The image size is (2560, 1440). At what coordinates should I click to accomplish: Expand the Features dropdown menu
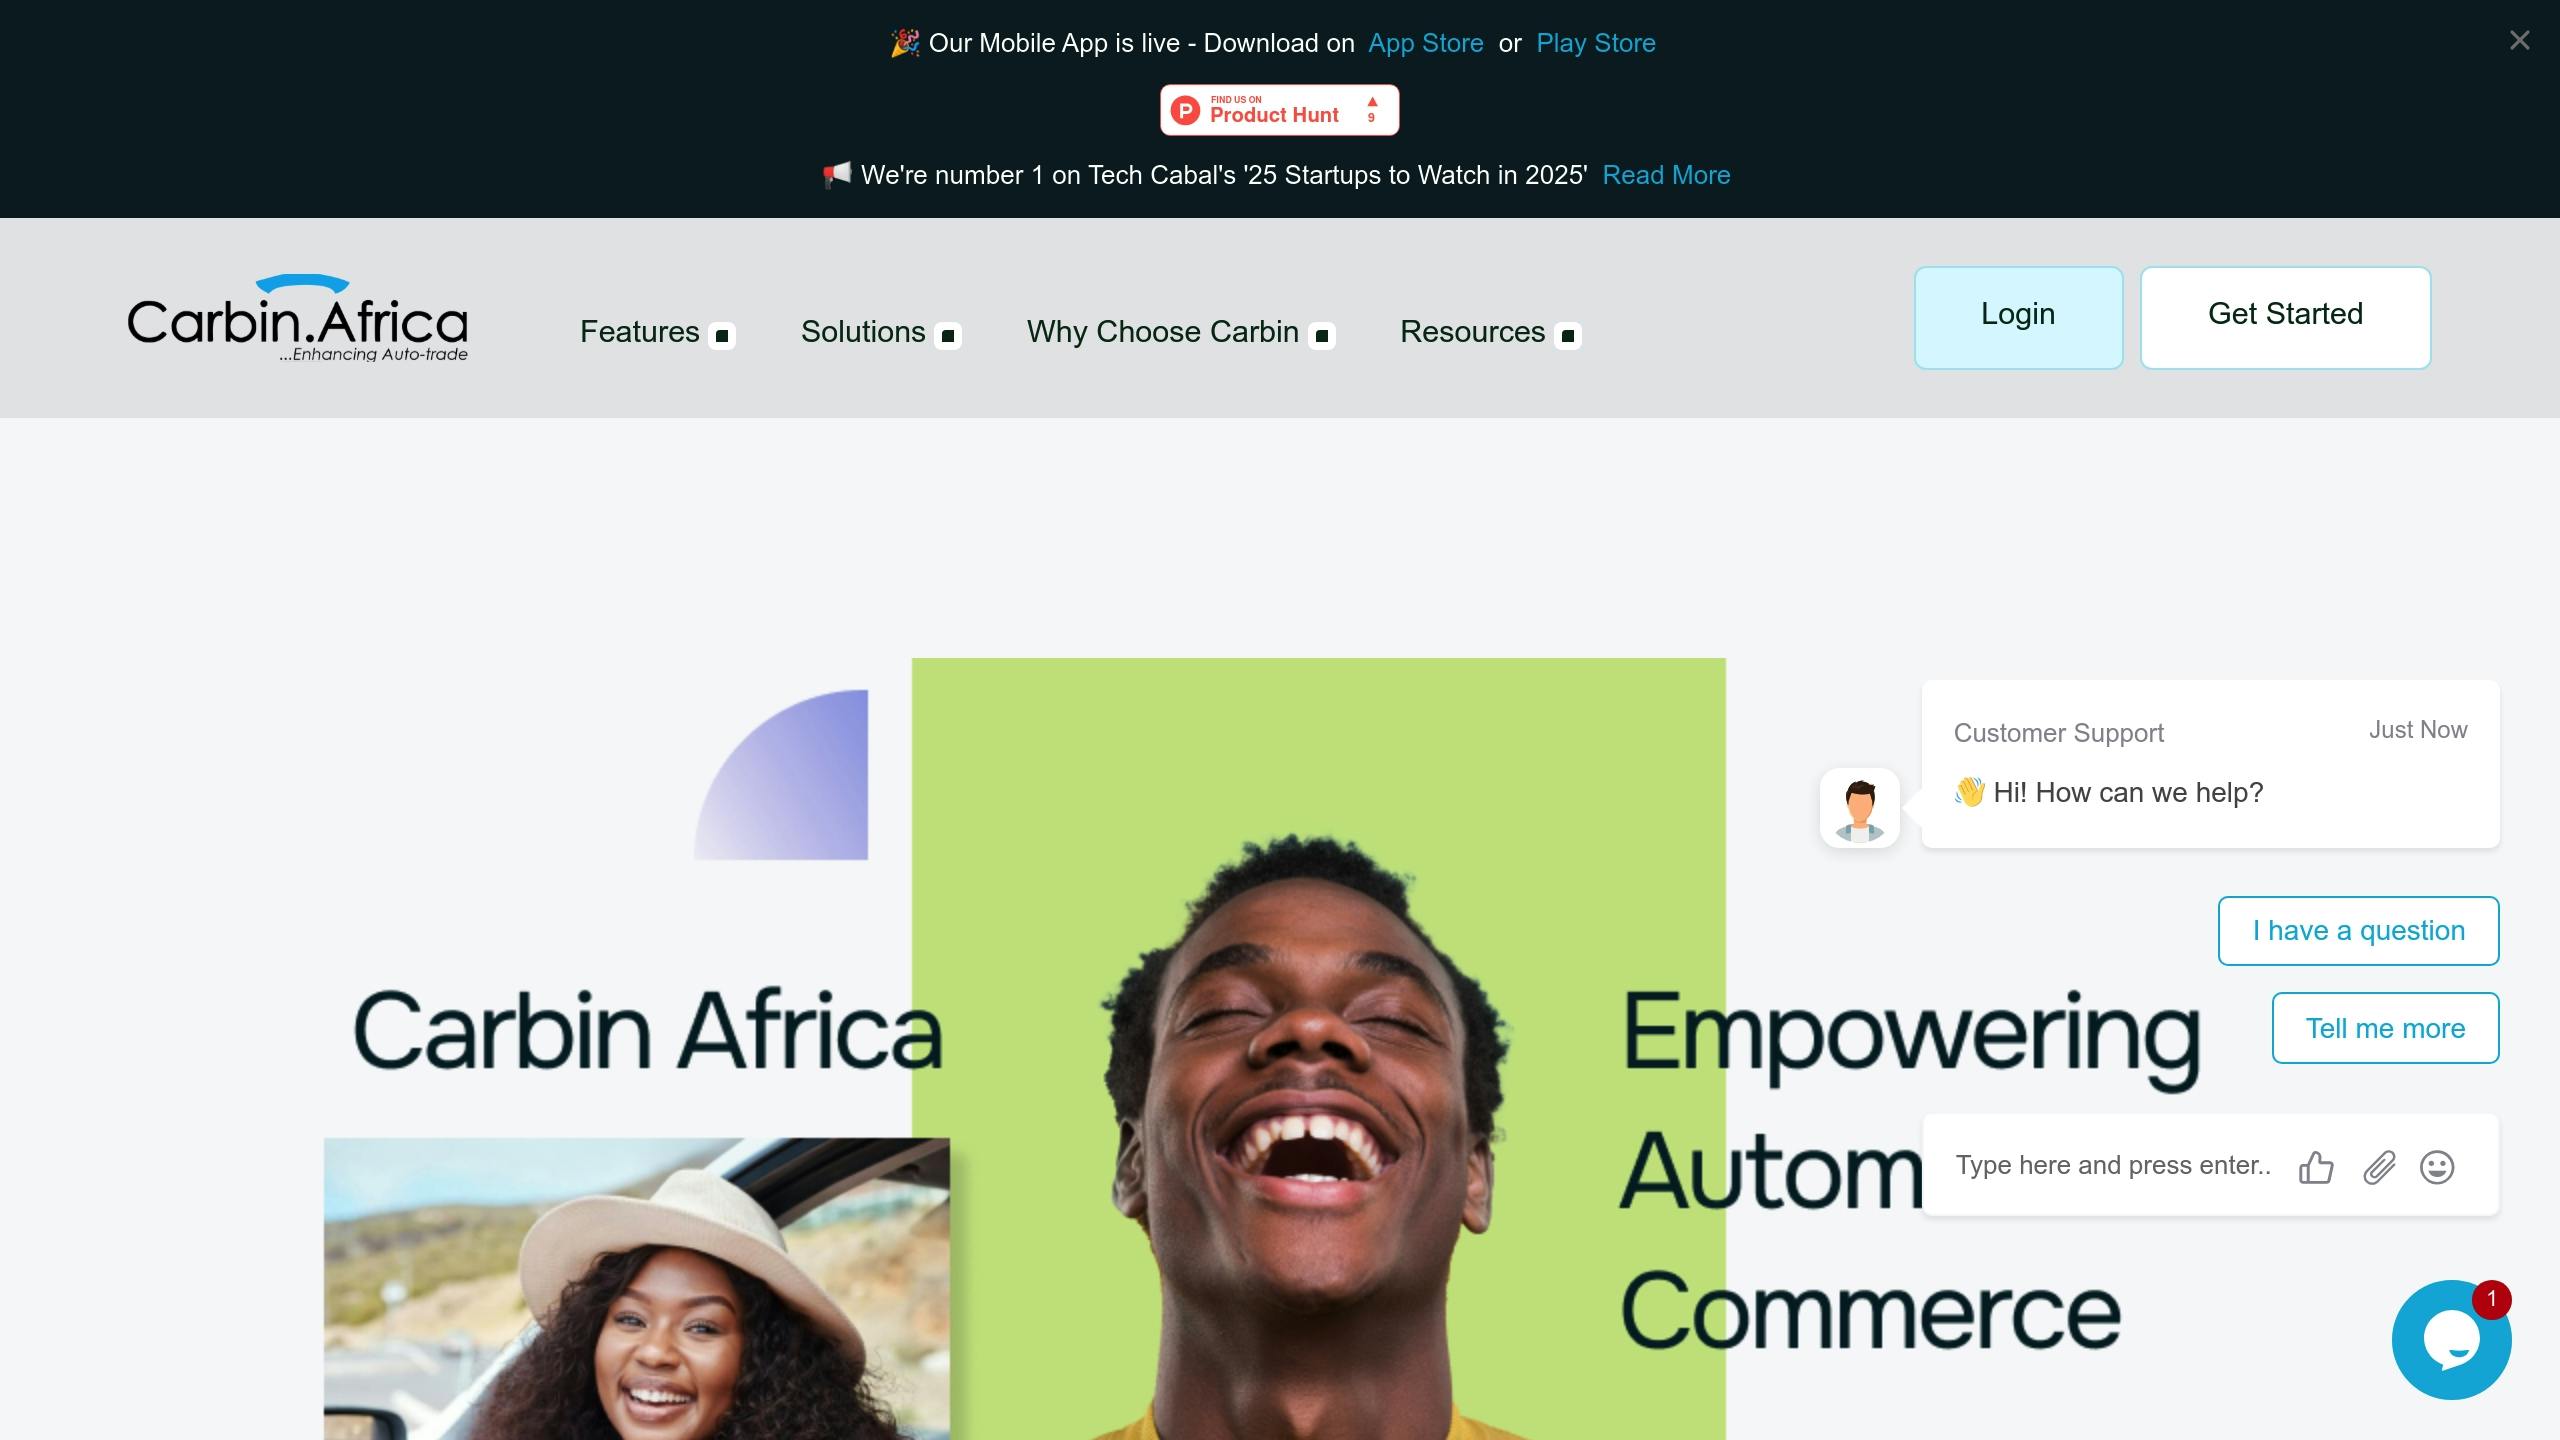(657, 332)
